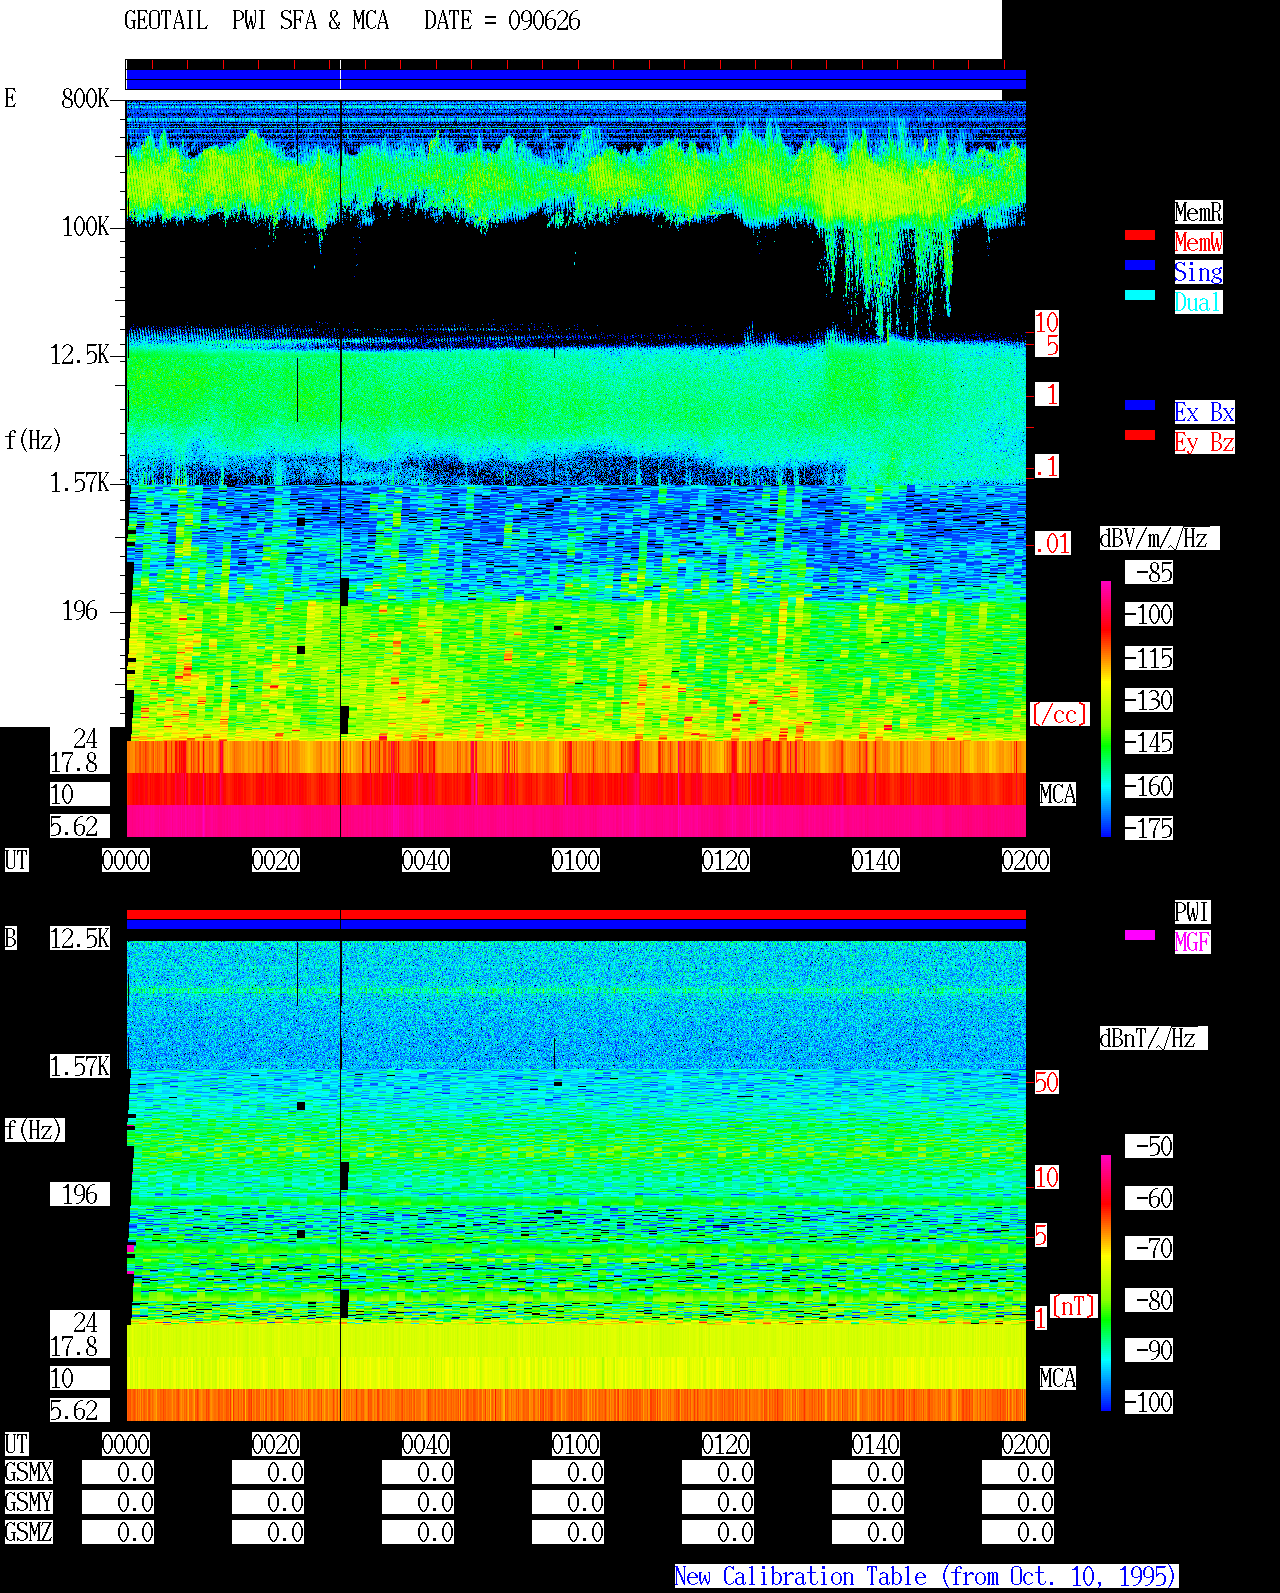This screenshot has height=1593, width=1280.
Task: Click the -130 color scale value
Action: point(1149,700)
